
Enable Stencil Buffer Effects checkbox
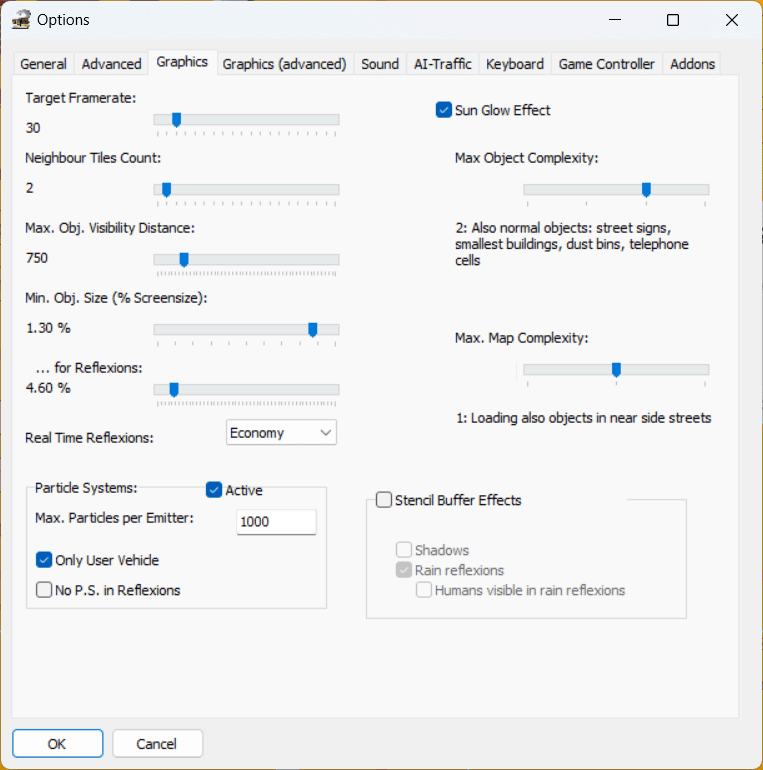[384, 500]
